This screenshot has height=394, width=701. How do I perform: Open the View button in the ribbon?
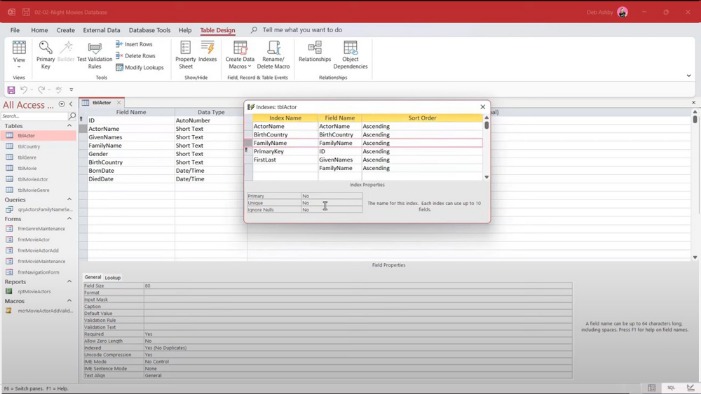point(19,54)
